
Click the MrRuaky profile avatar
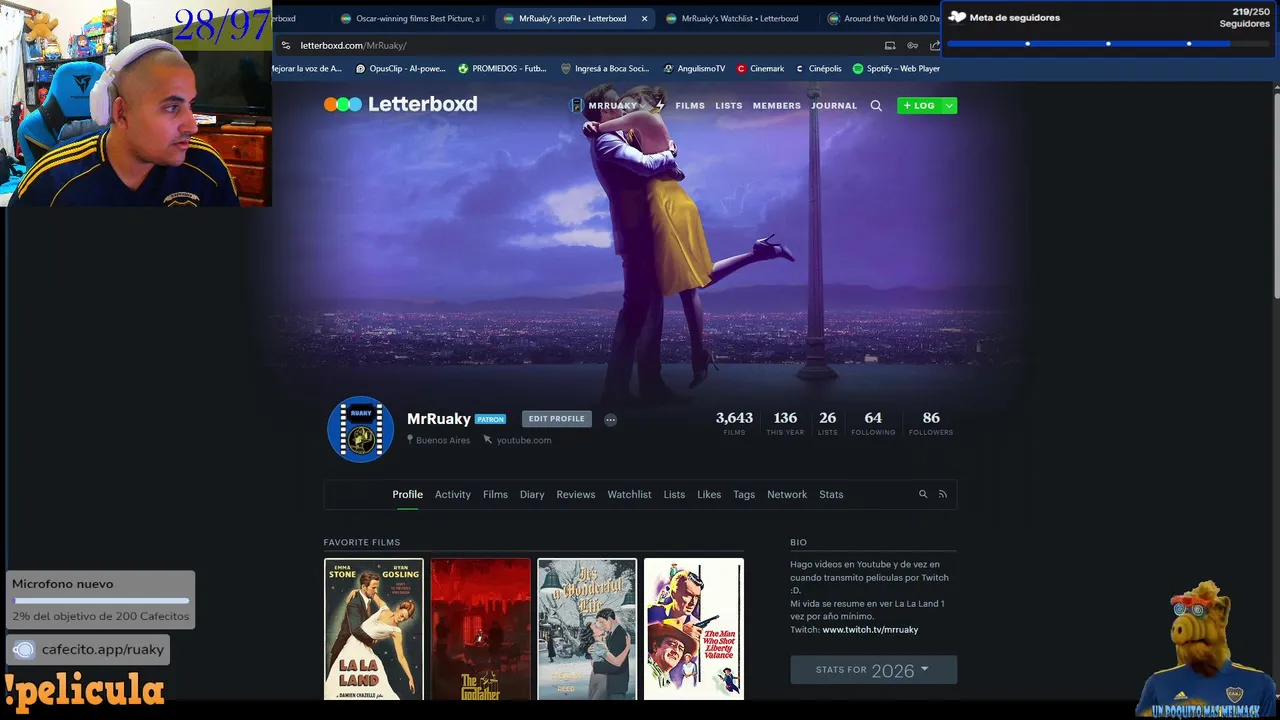click(361, 429)
